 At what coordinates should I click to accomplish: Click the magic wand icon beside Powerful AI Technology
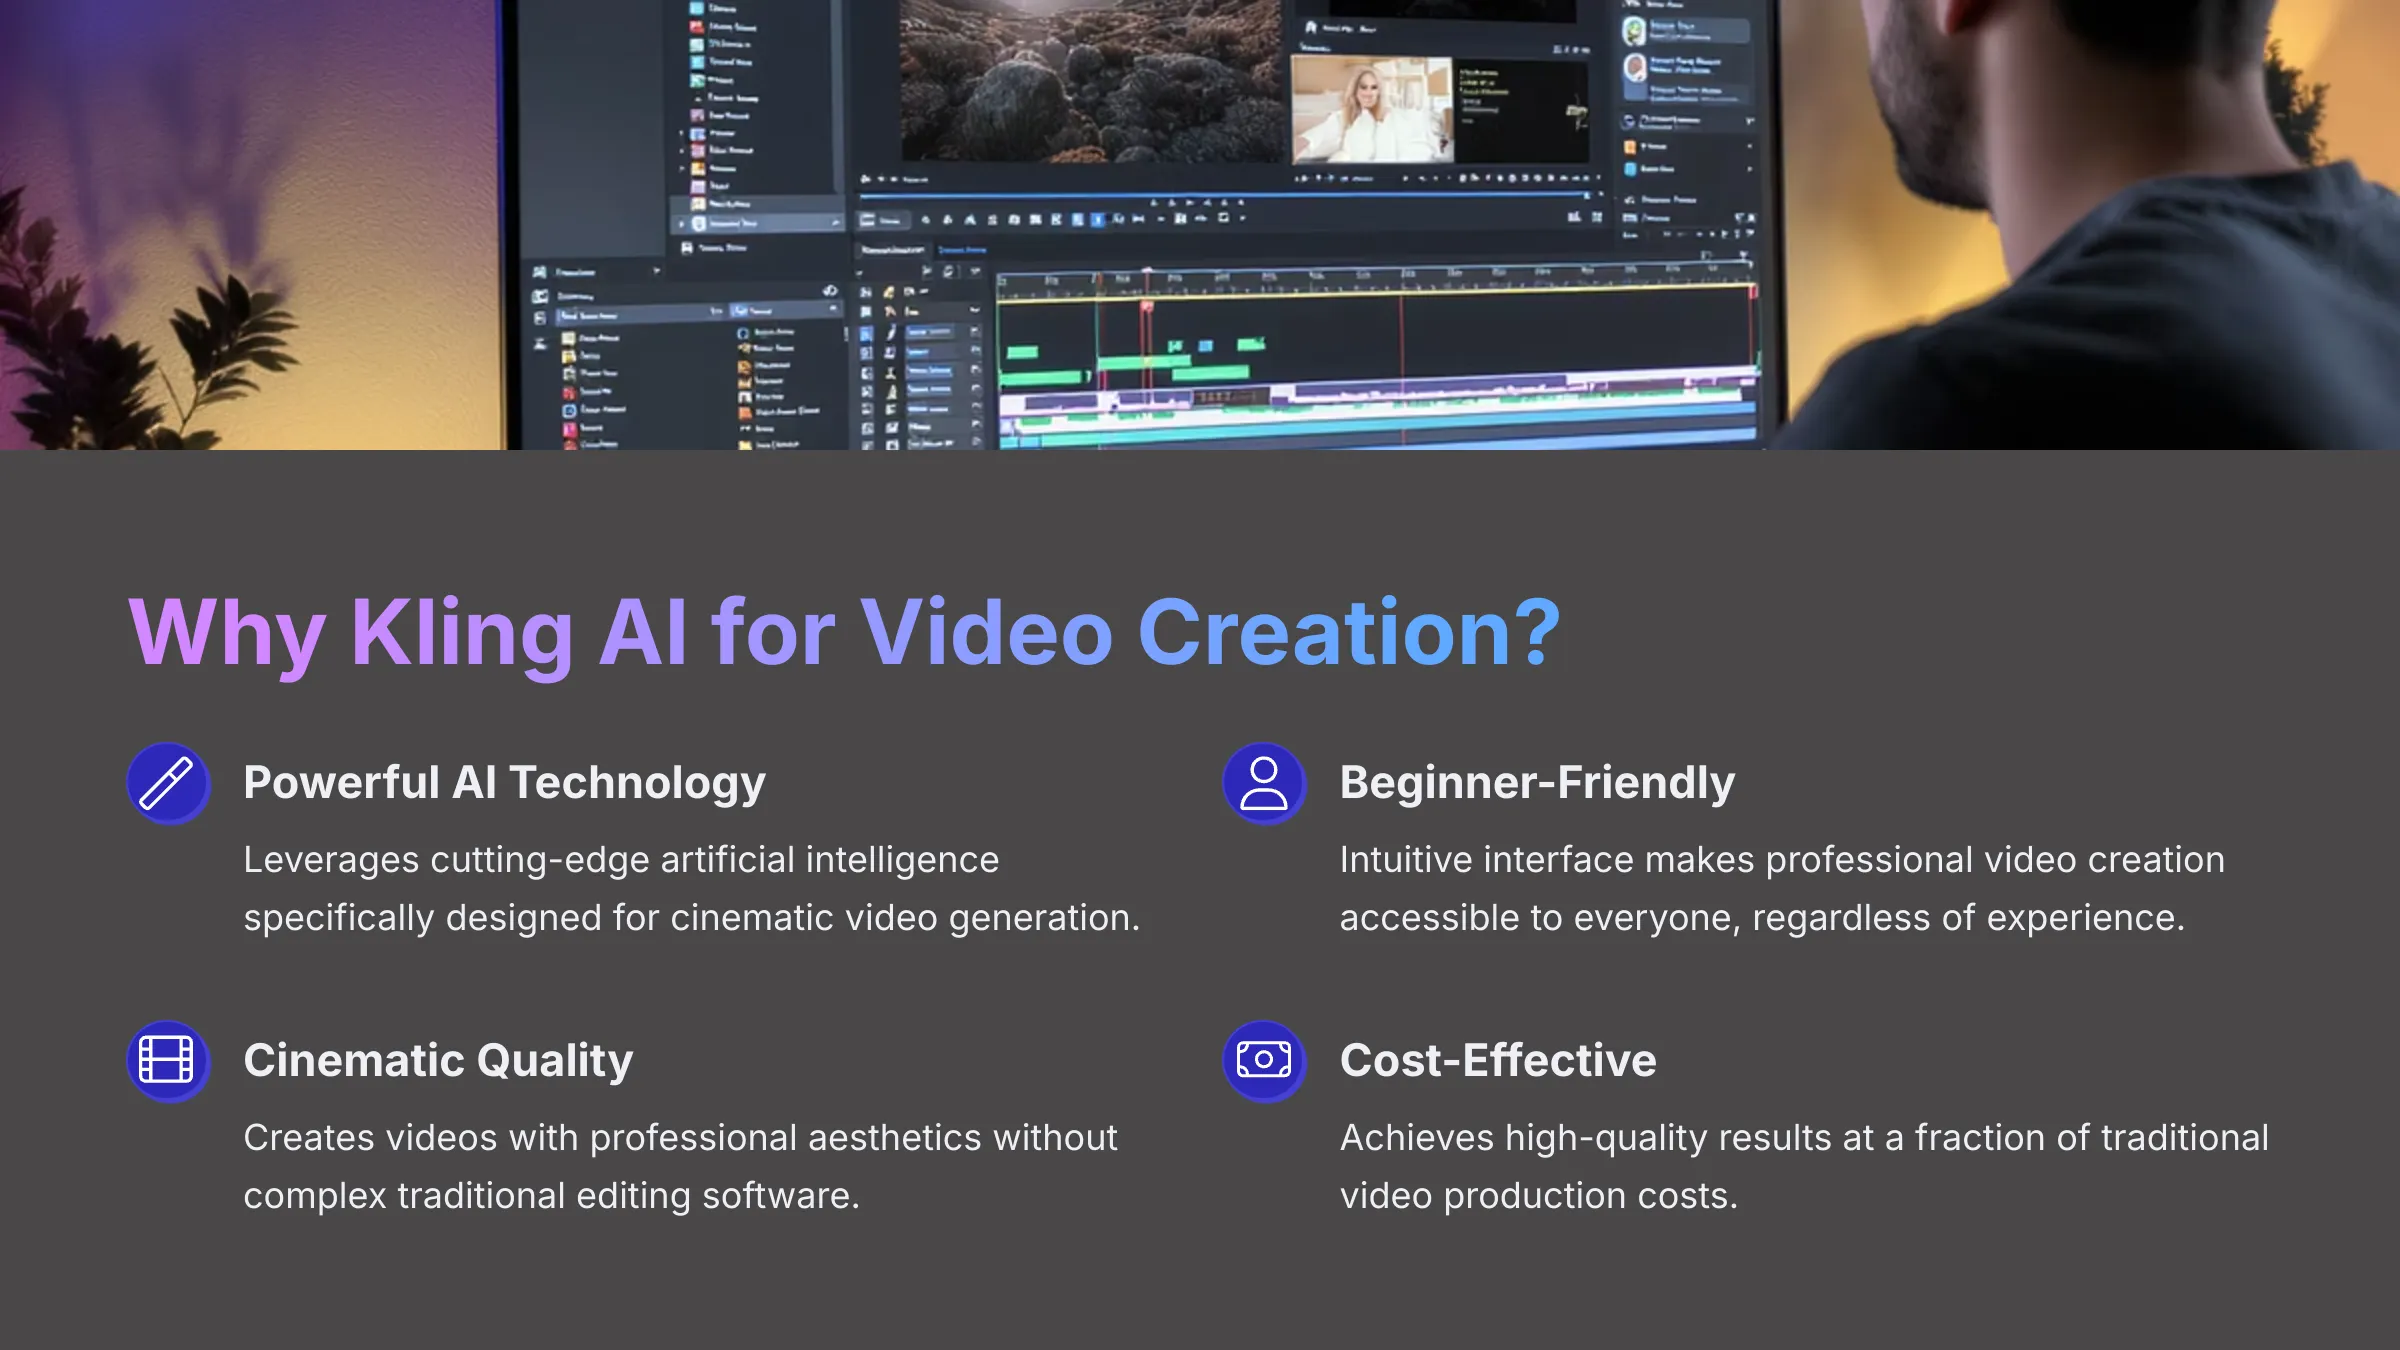click(168, 783)
